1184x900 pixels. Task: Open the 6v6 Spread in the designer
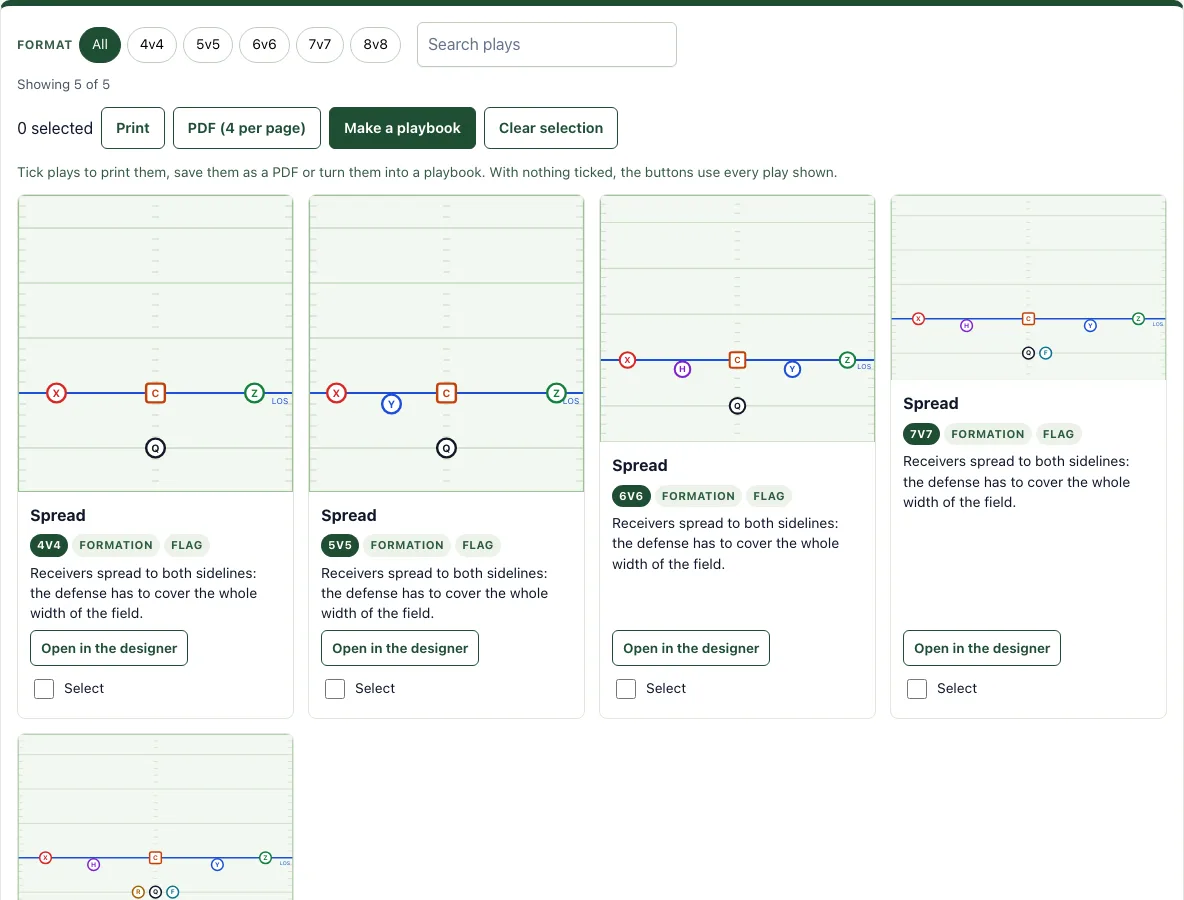pyautogui.click(x=691, y=649)
